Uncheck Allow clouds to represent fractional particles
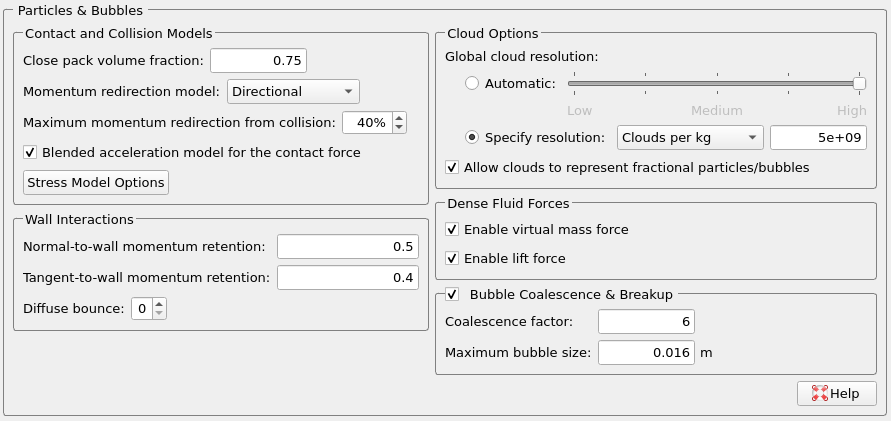Viewport: 891px width, 421px height. tap(453, 168)
